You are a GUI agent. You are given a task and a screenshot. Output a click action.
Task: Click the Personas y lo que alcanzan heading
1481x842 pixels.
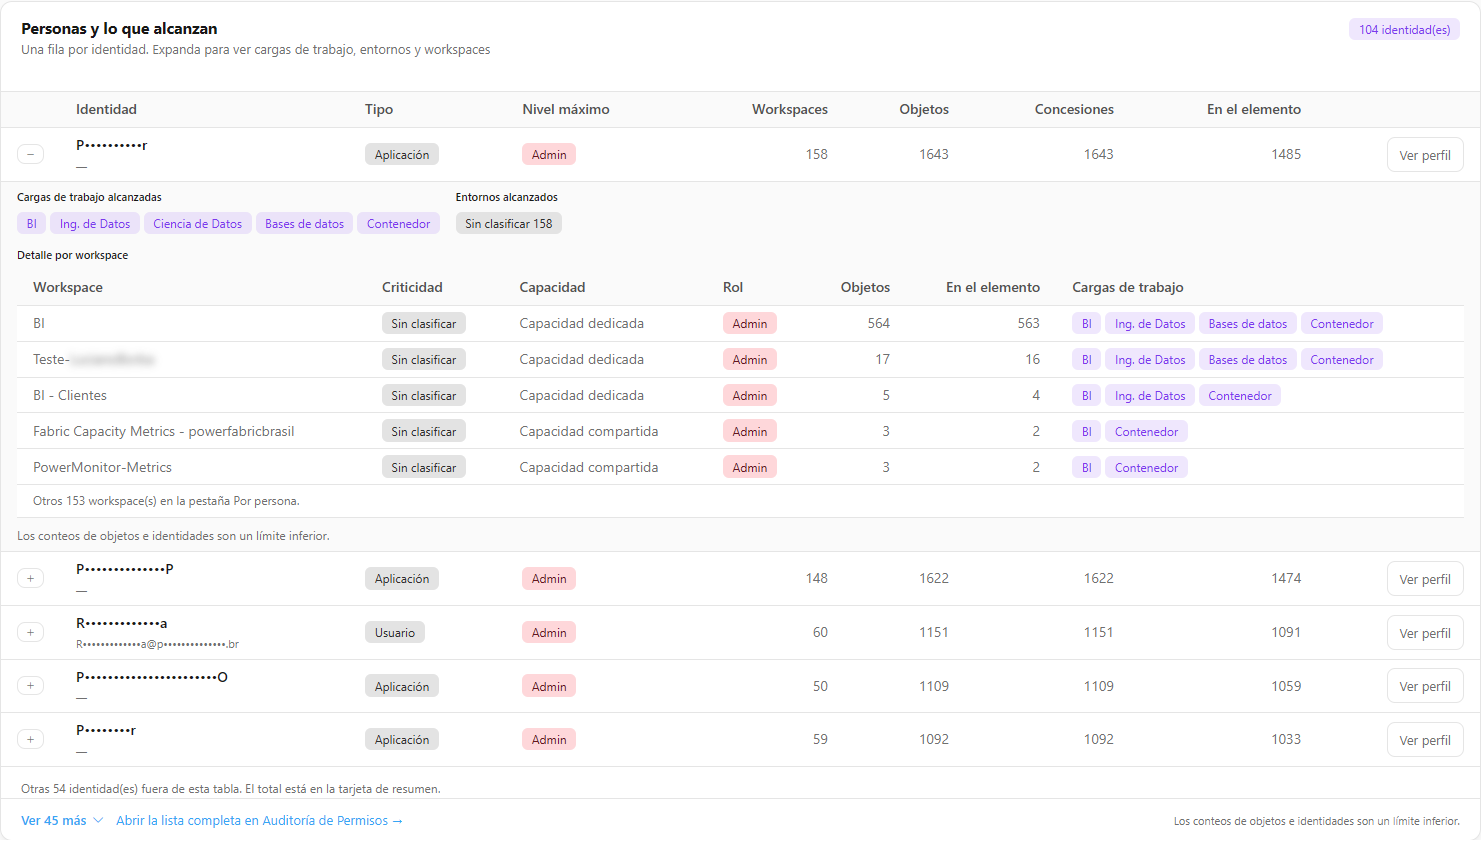(x=119, y=29)
